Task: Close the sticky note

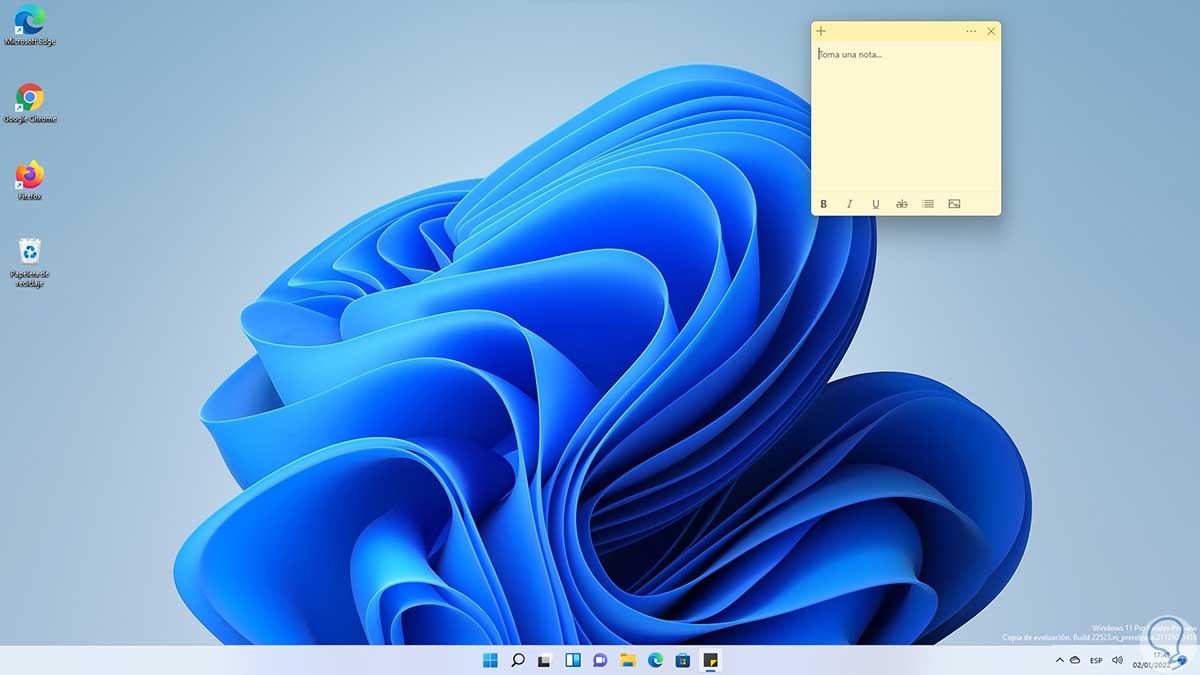Action: [x=991, y=31]
